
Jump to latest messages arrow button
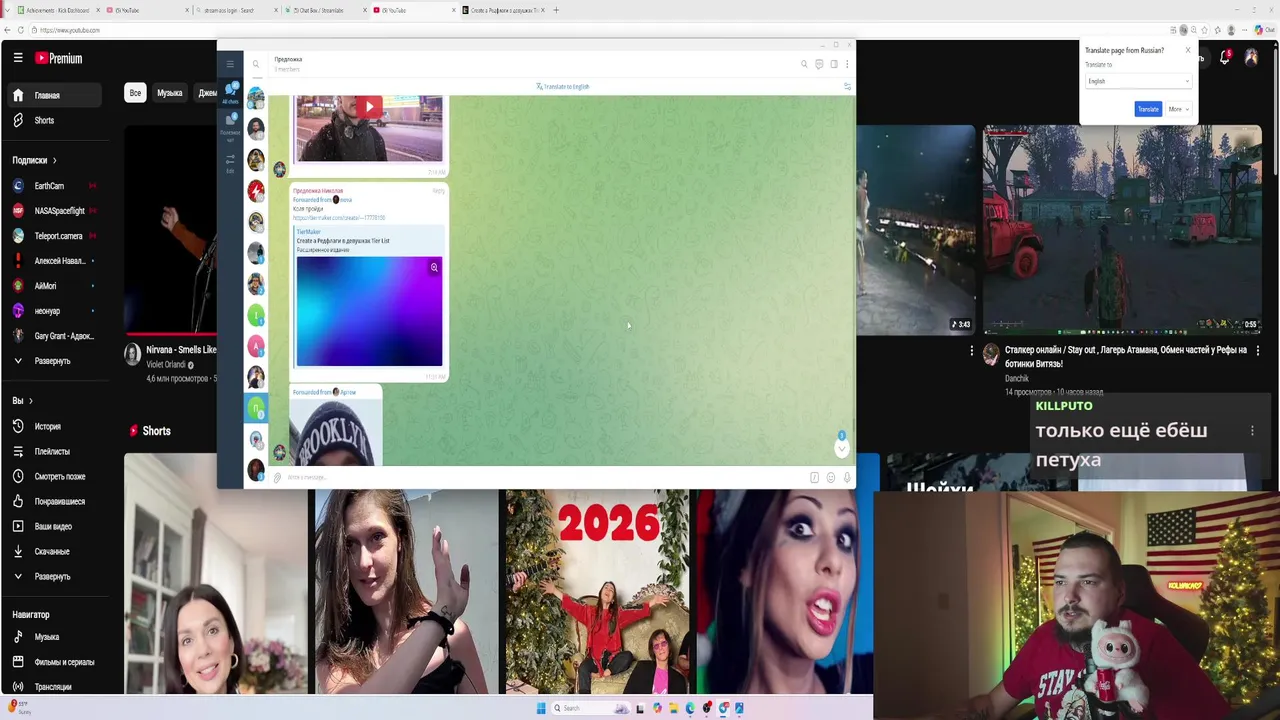pos(841,448)
